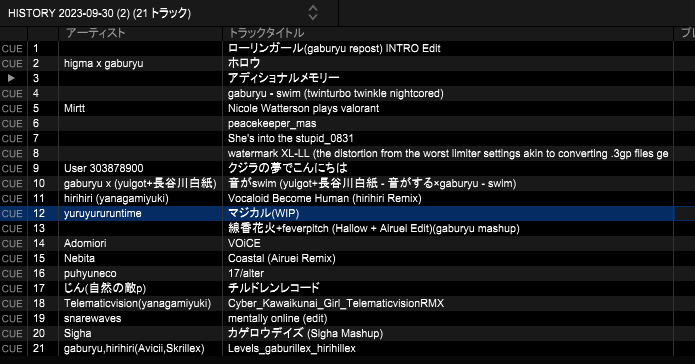Click CUE button for track 15
Screen dimensions: 695x364
[x=12, y=258]
